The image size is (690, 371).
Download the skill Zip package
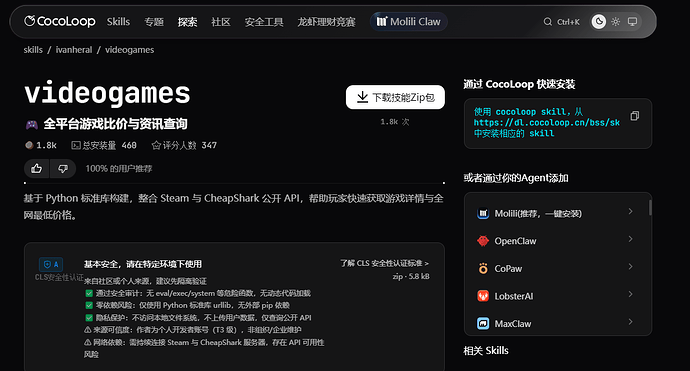point(395,97)
